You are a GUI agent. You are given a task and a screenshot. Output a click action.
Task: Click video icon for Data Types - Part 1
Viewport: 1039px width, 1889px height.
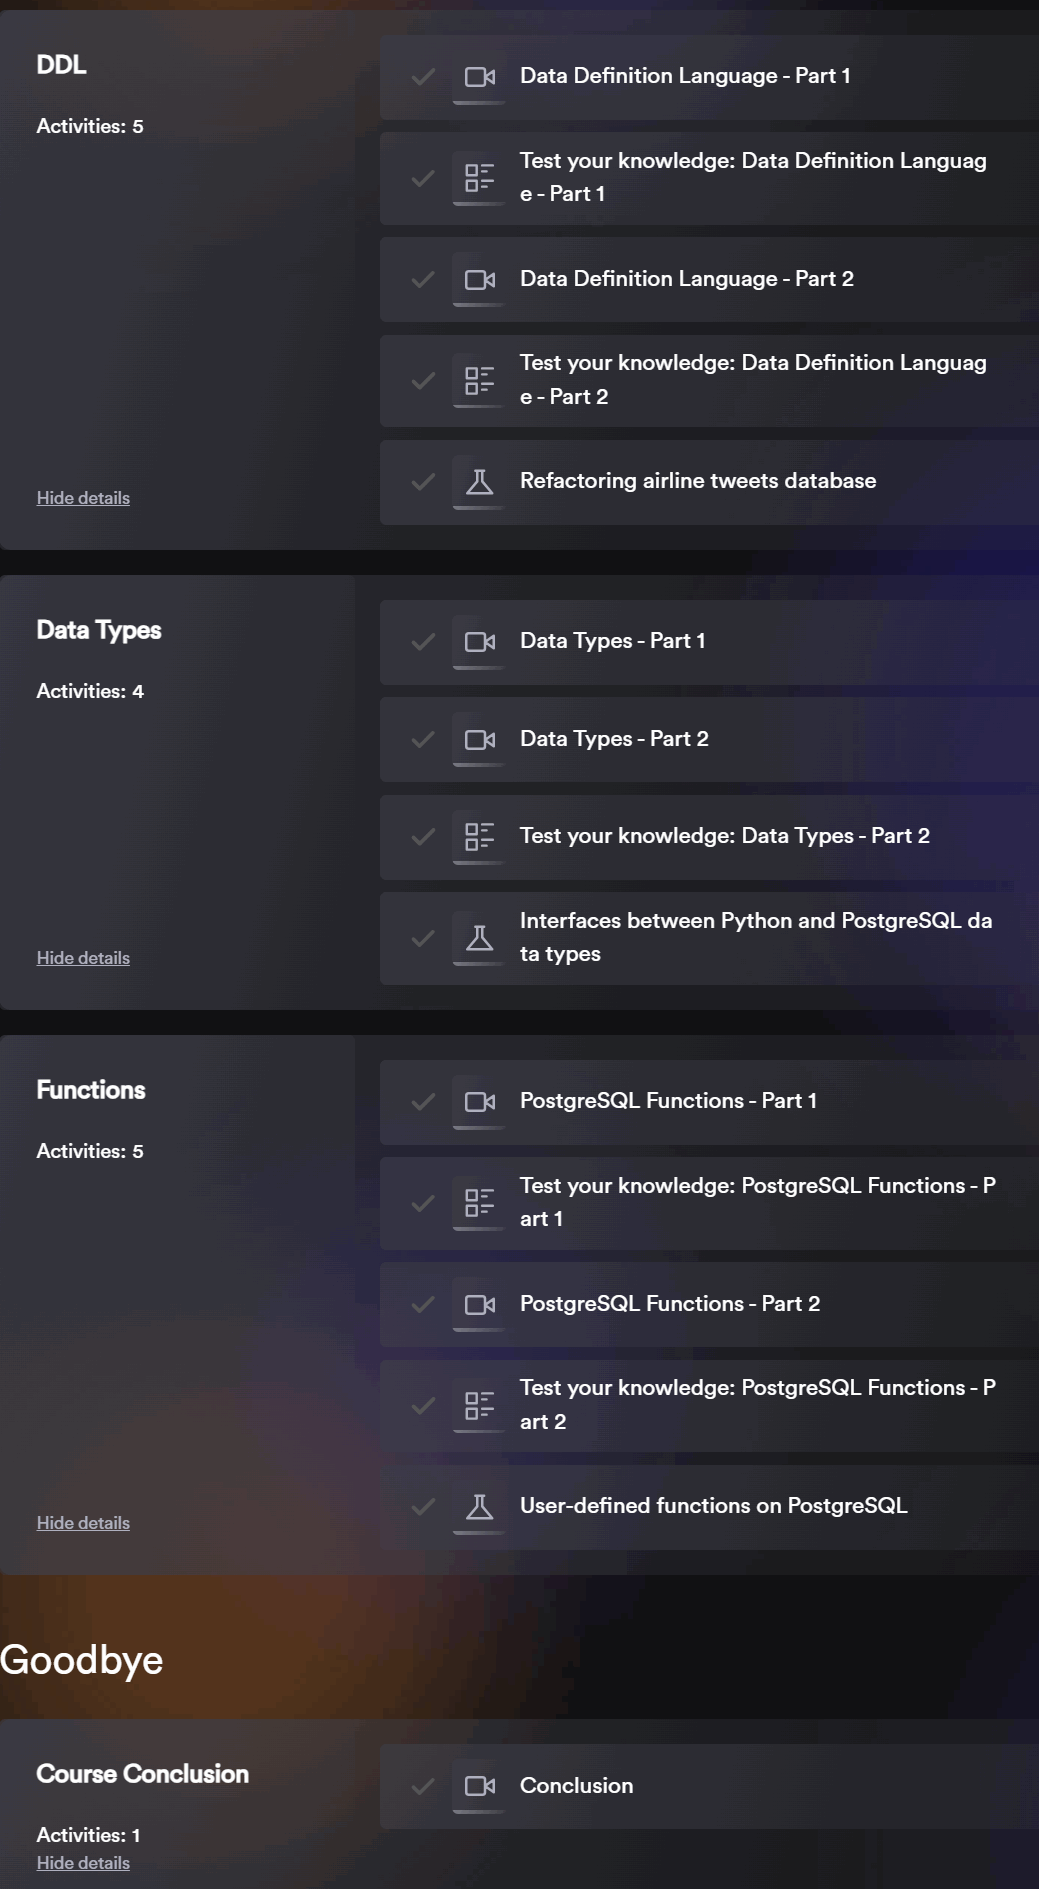click(x=480, y=642)
